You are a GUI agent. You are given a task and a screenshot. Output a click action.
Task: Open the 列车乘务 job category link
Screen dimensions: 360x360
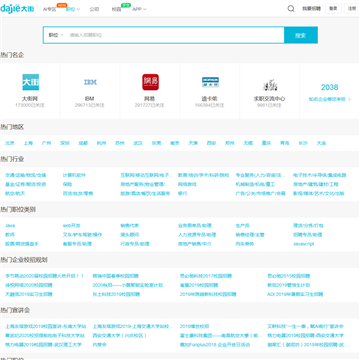coord(245,244)
